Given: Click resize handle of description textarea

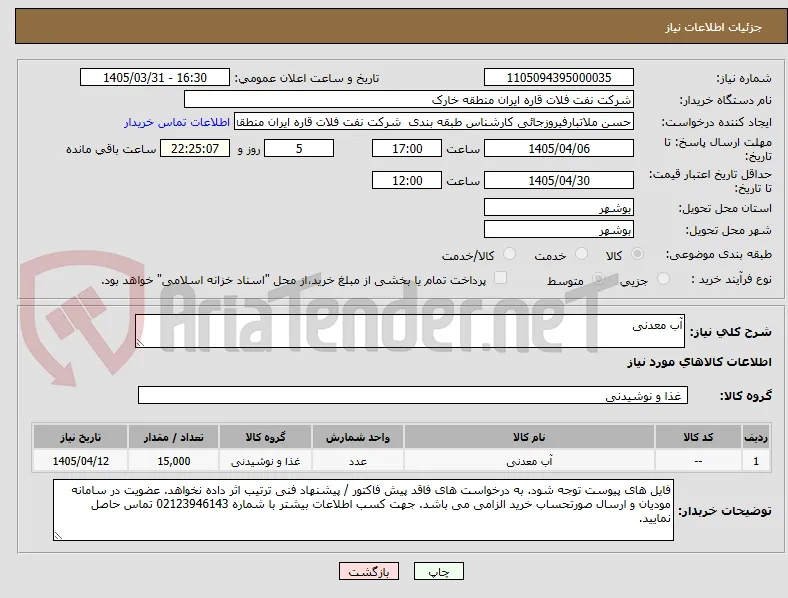Looking at the screenshot, I should coord(140,342).
